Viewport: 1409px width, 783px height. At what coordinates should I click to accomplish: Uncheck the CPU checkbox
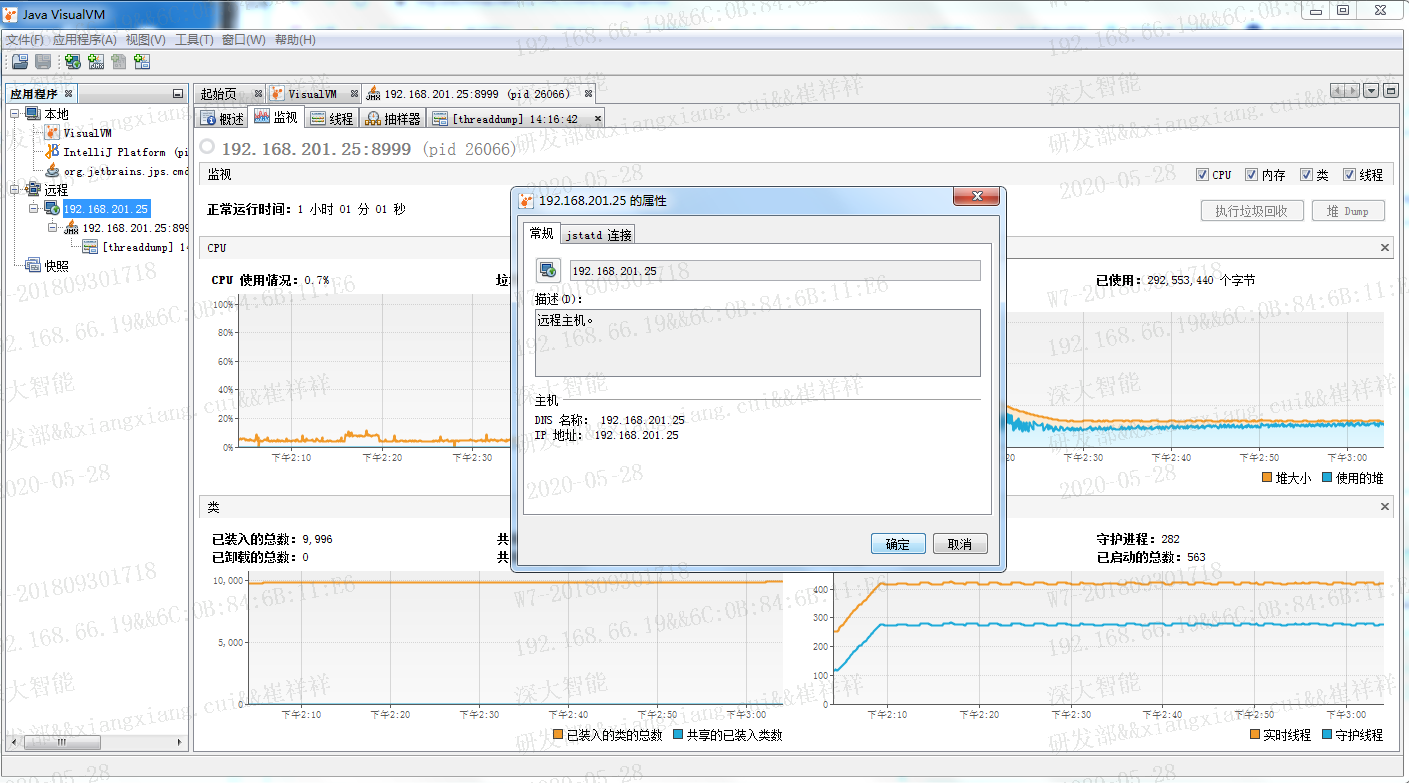[x=1202, y=175]
